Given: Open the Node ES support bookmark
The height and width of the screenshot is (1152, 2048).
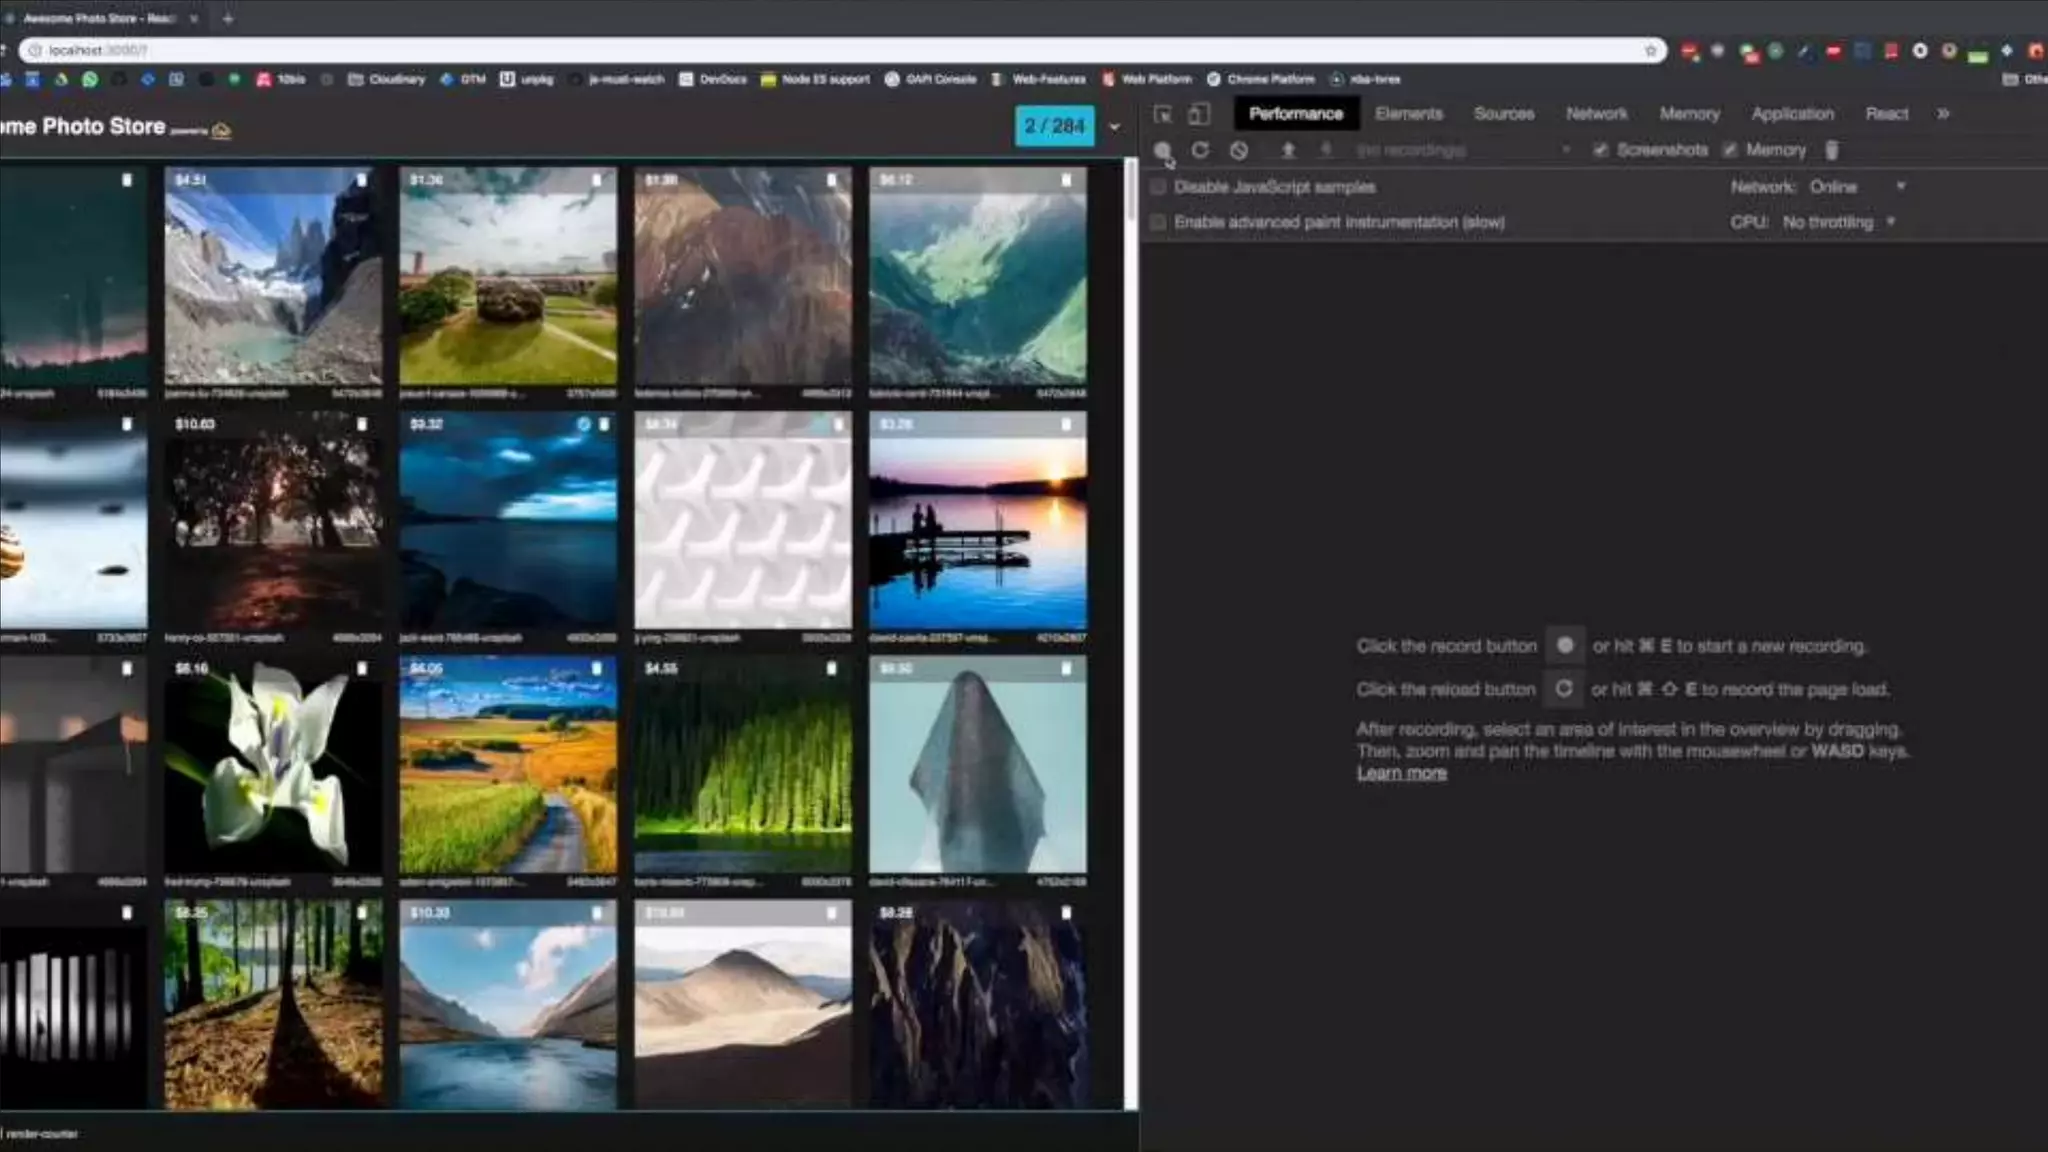Looking at the screenshot, I should click(815, 79).
